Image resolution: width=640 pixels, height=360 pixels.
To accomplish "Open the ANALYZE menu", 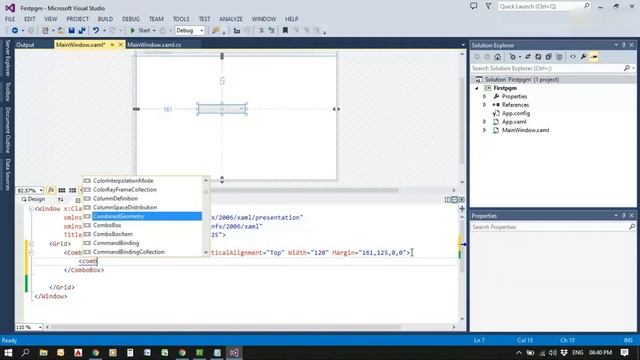I will pos(231,19).
